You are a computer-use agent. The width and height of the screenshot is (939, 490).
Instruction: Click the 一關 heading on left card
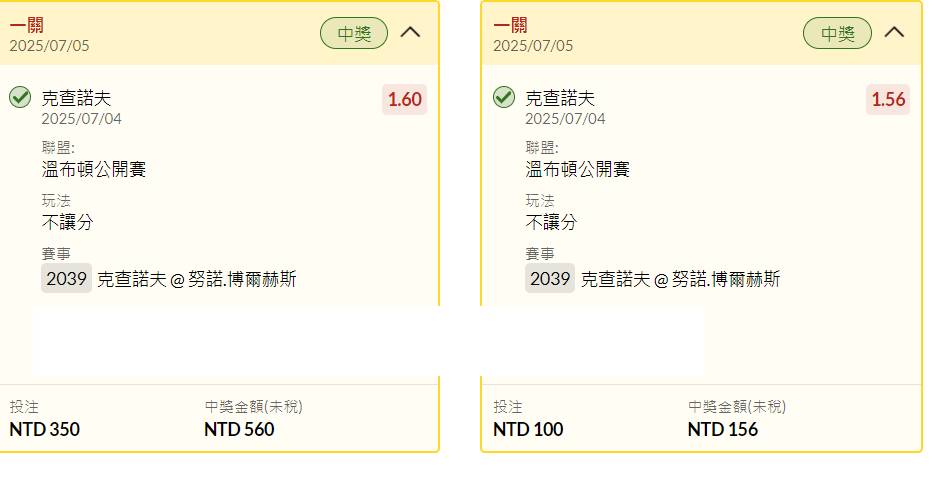pyautogui.click(x=26, y=25)
